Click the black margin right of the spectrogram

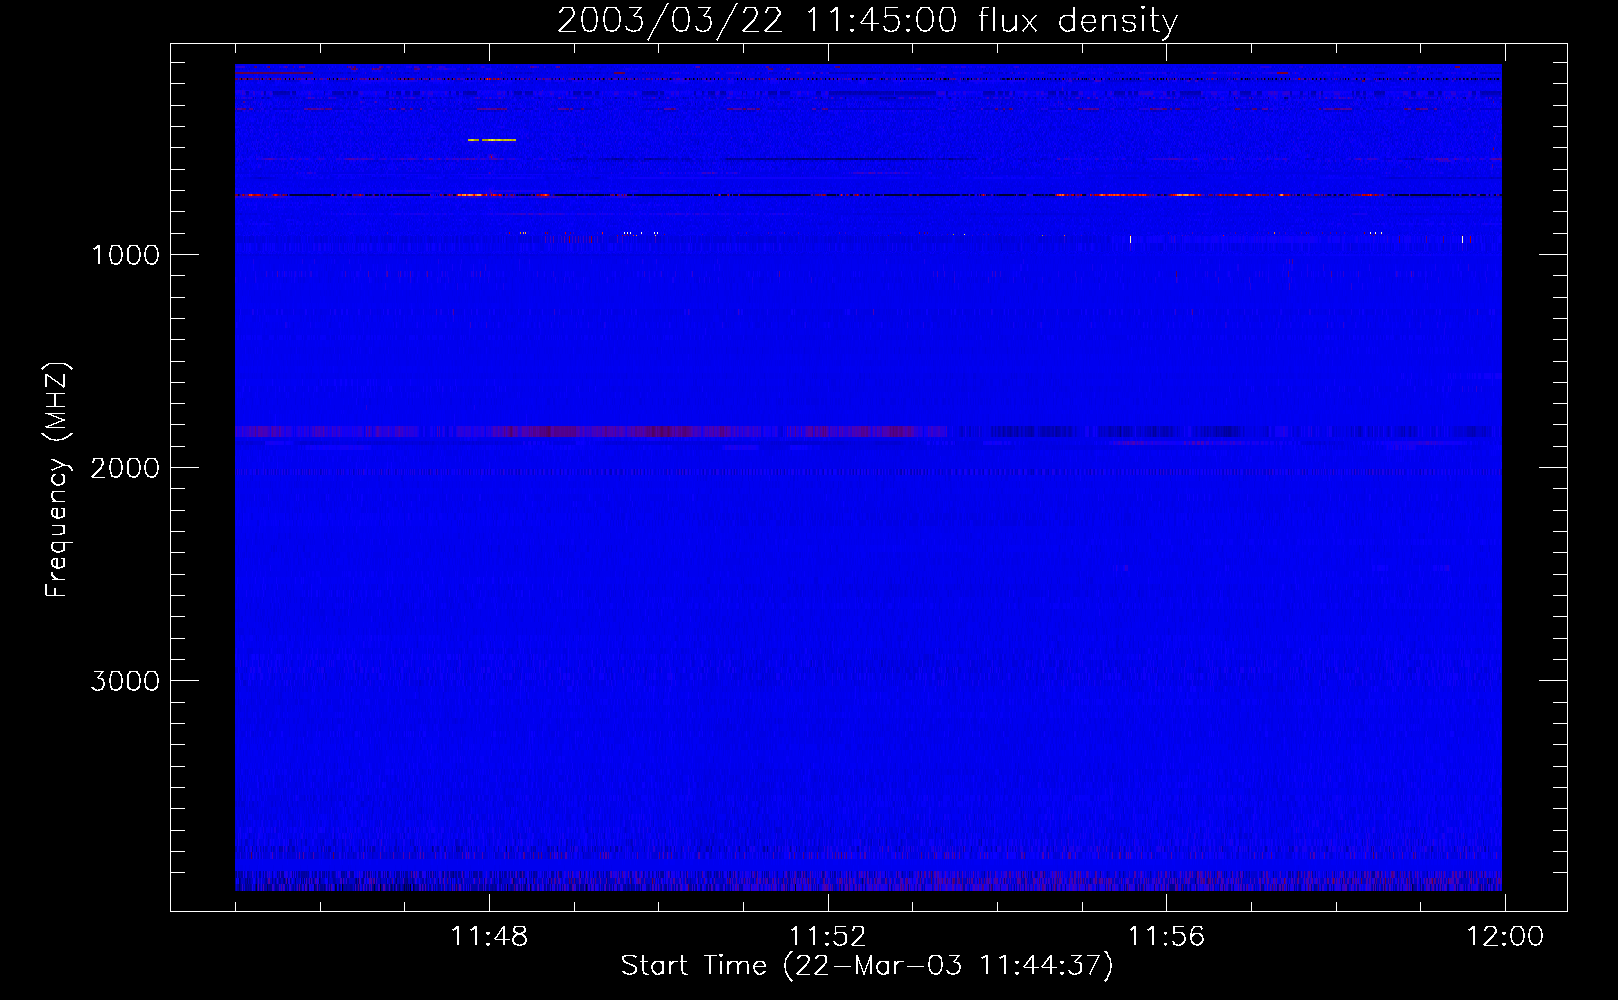point(1533,480)
